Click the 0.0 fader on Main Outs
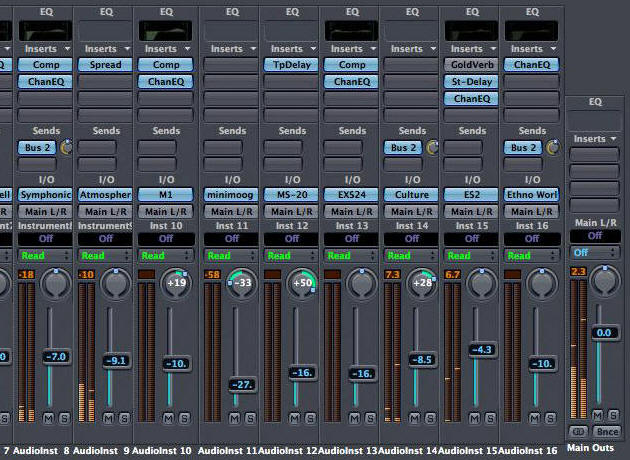Screen dimensions: 630x460 (x=604, y=333)
